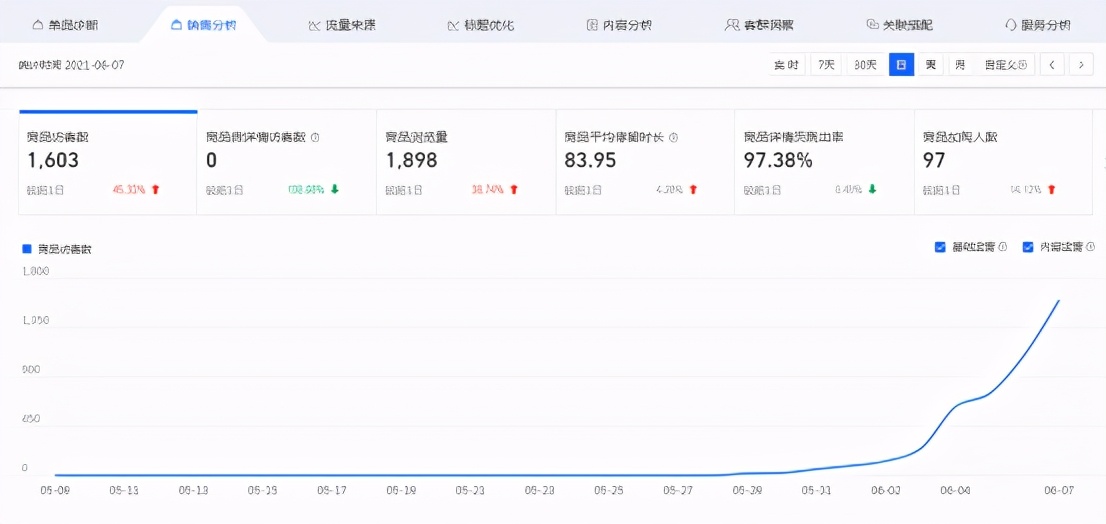This screenshot has width=1106, height=524.
Task: Open the fourth tab with the line-chart icon
Action: click(480, 25)
